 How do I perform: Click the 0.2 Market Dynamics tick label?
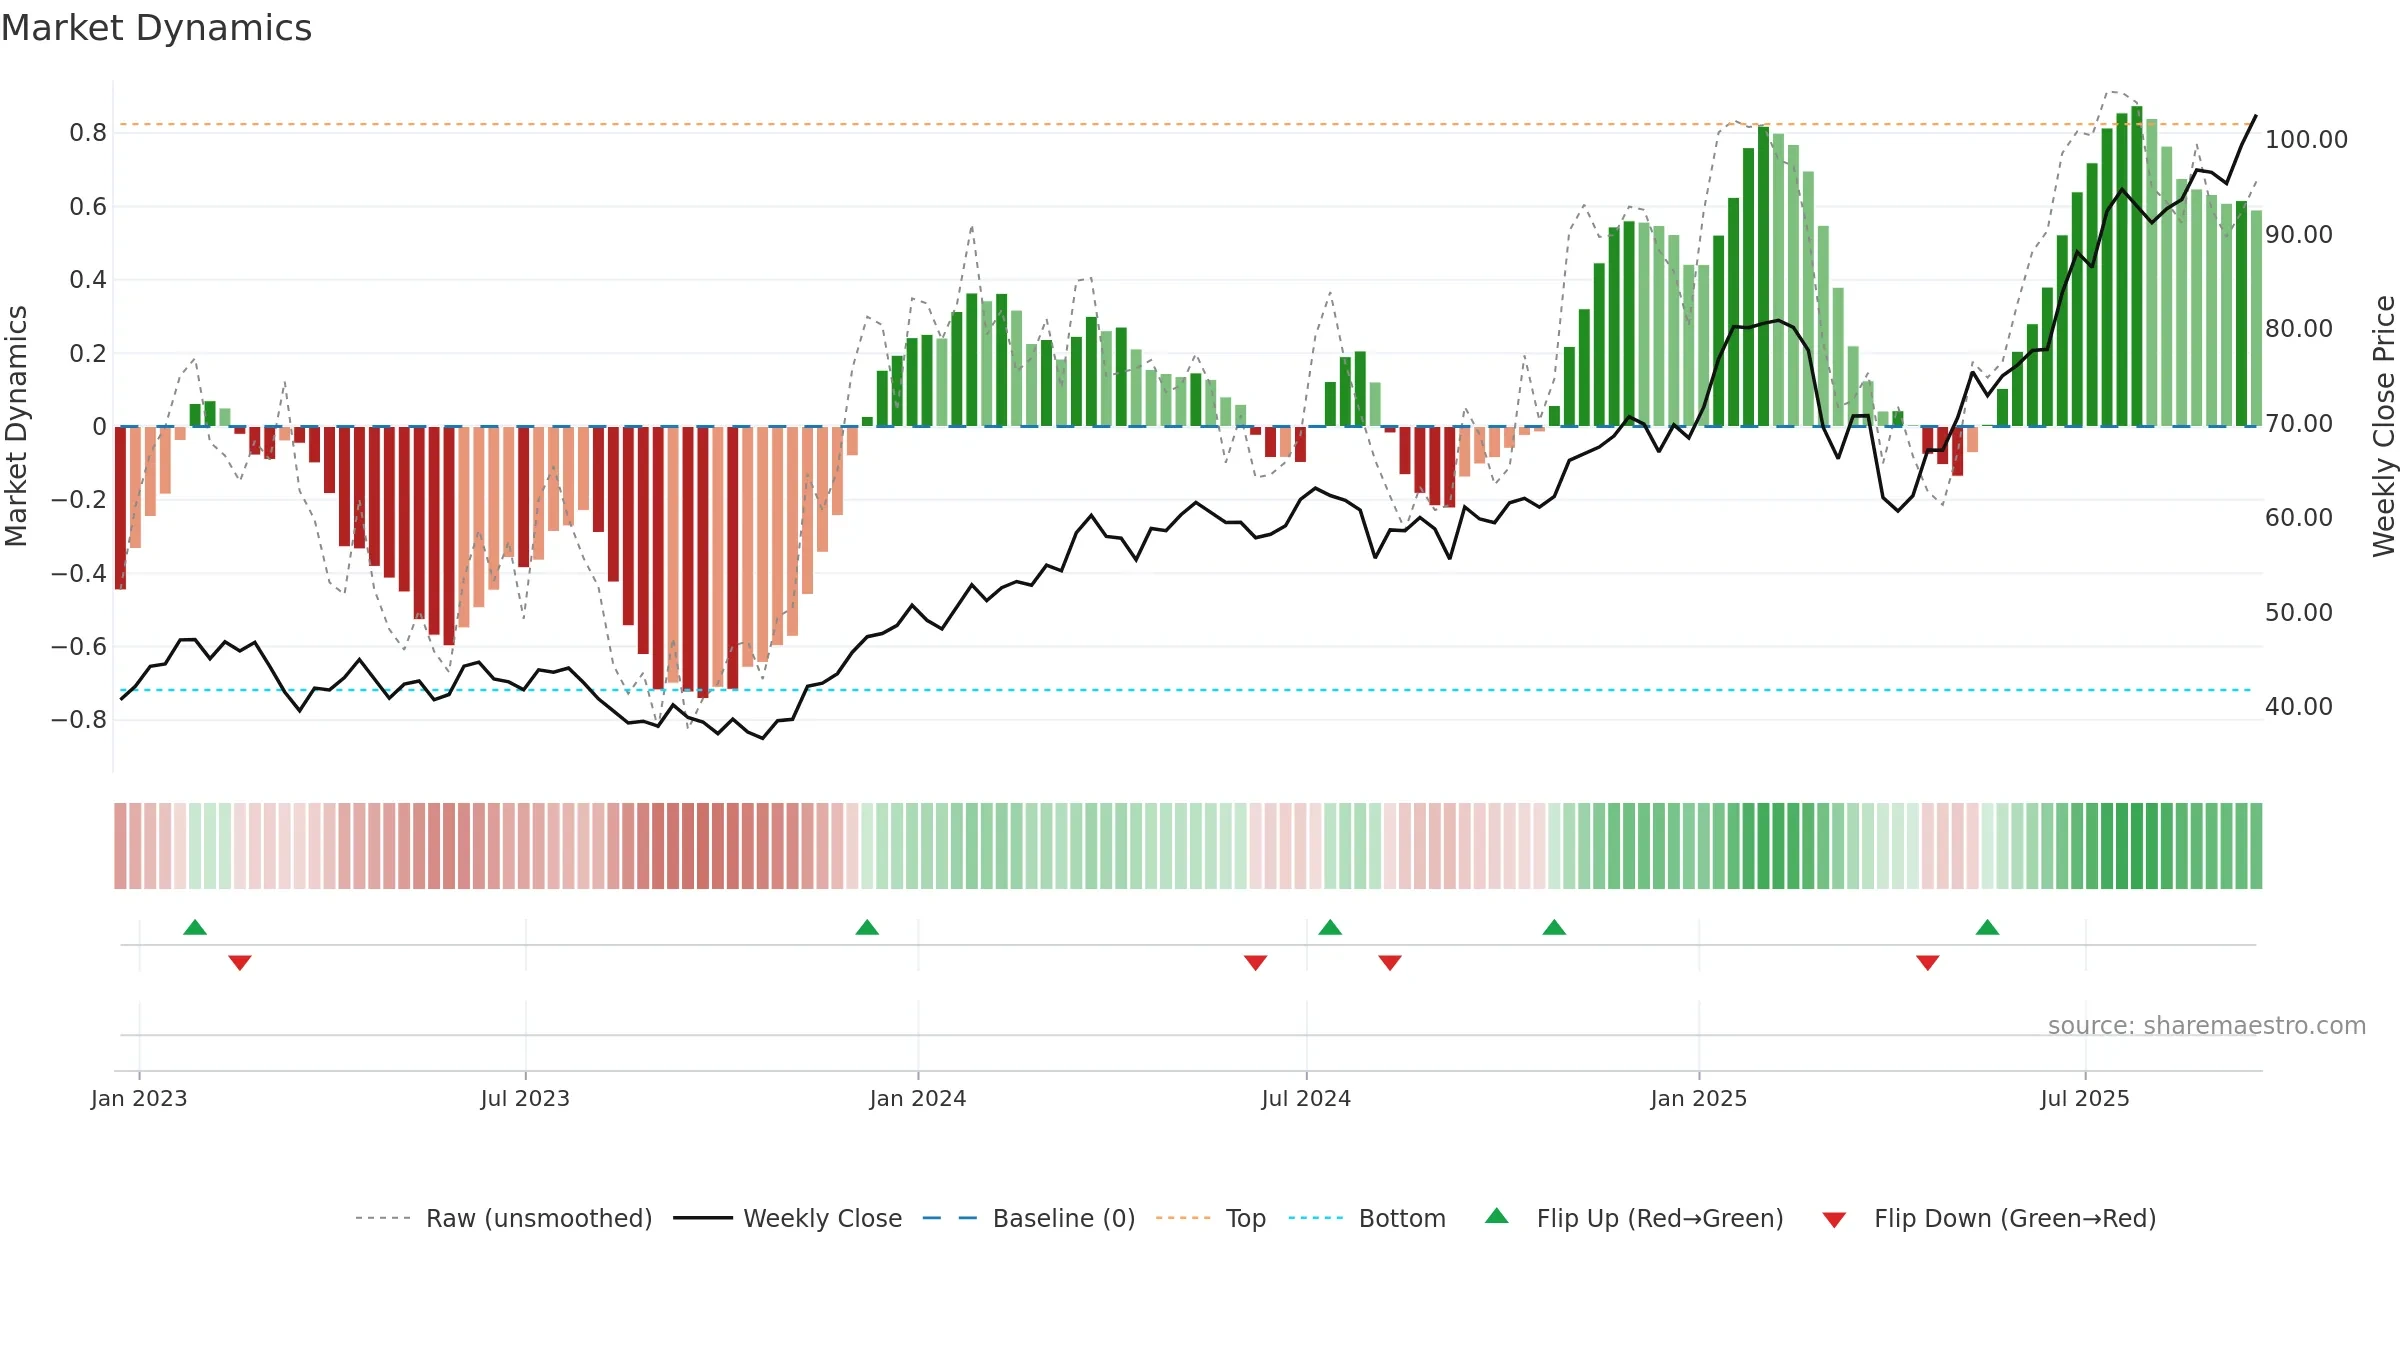click(88, 353)
